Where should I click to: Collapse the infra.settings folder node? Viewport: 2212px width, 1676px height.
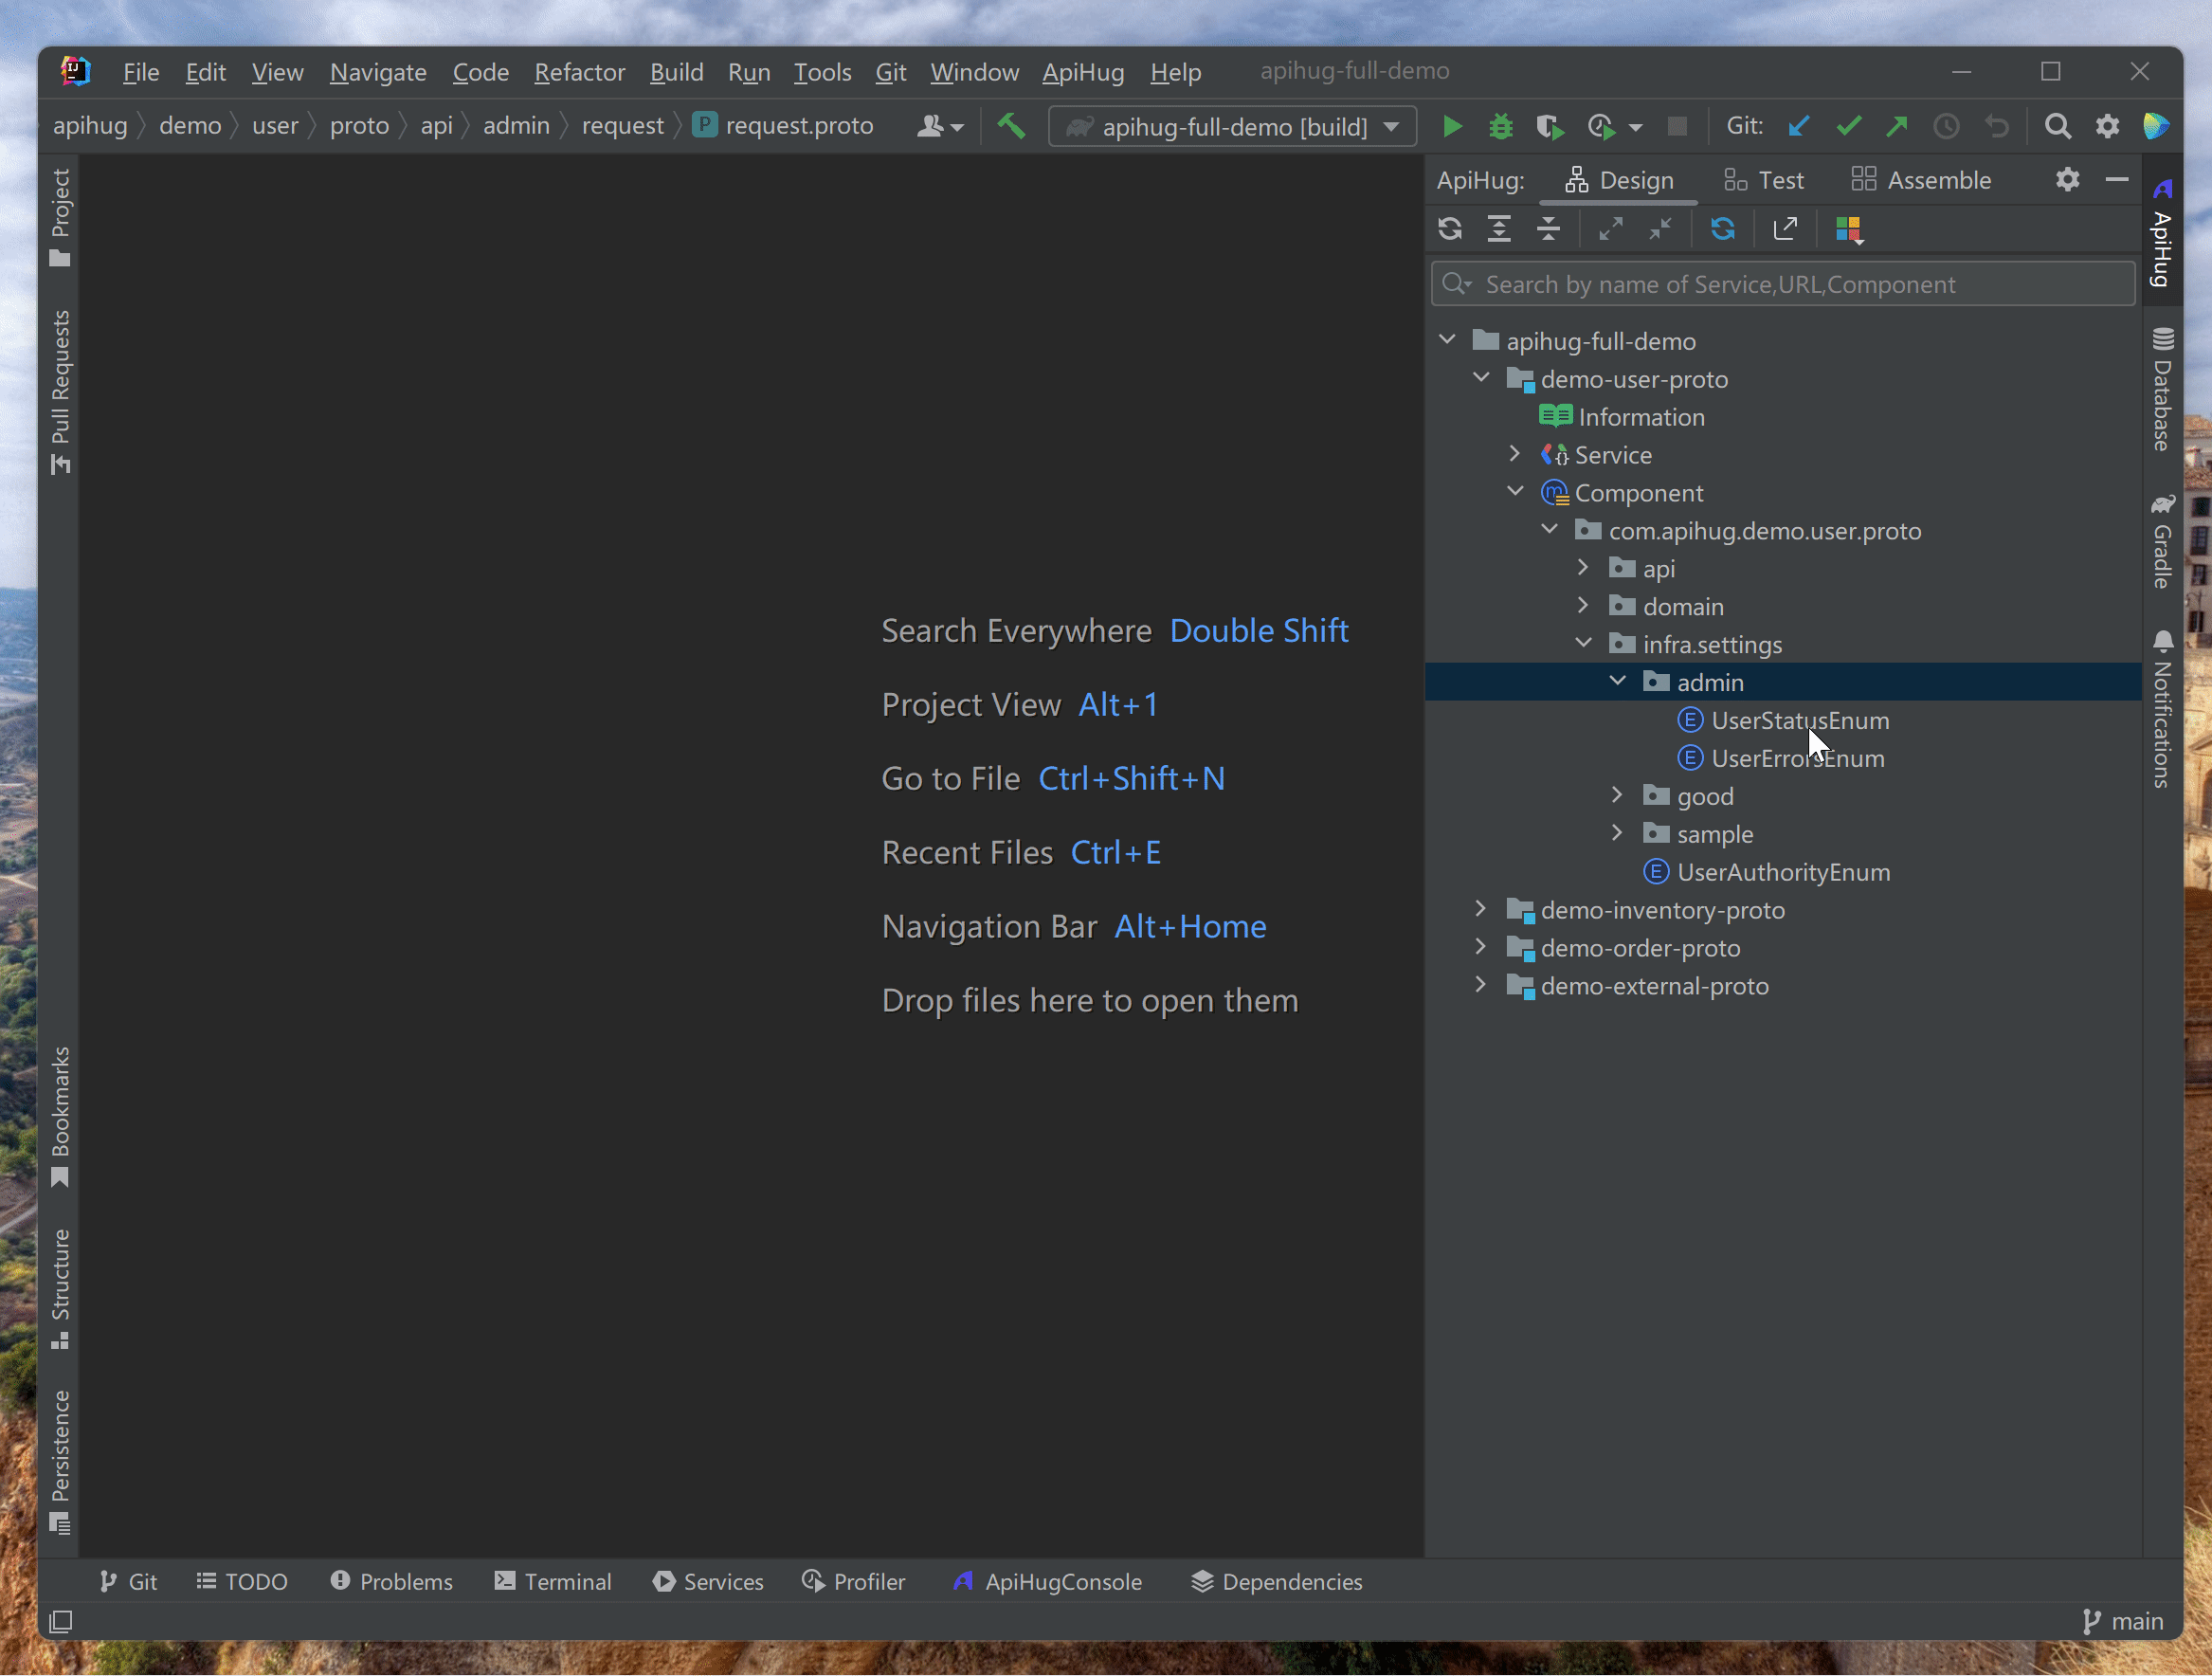pos(1583,643)
